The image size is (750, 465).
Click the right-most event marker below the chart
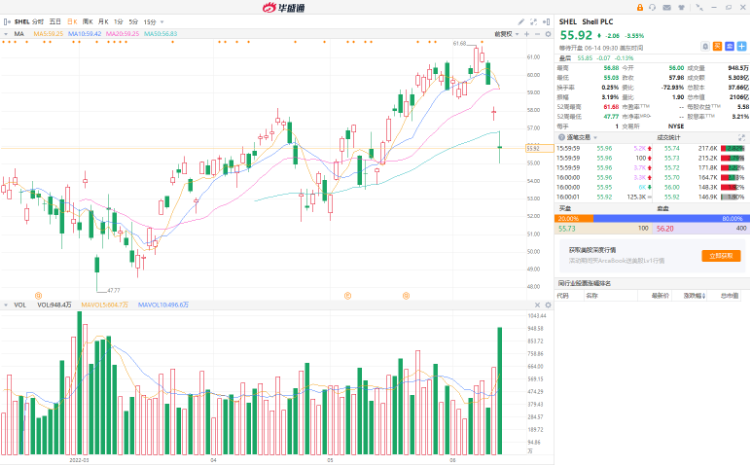pos(406,296)
